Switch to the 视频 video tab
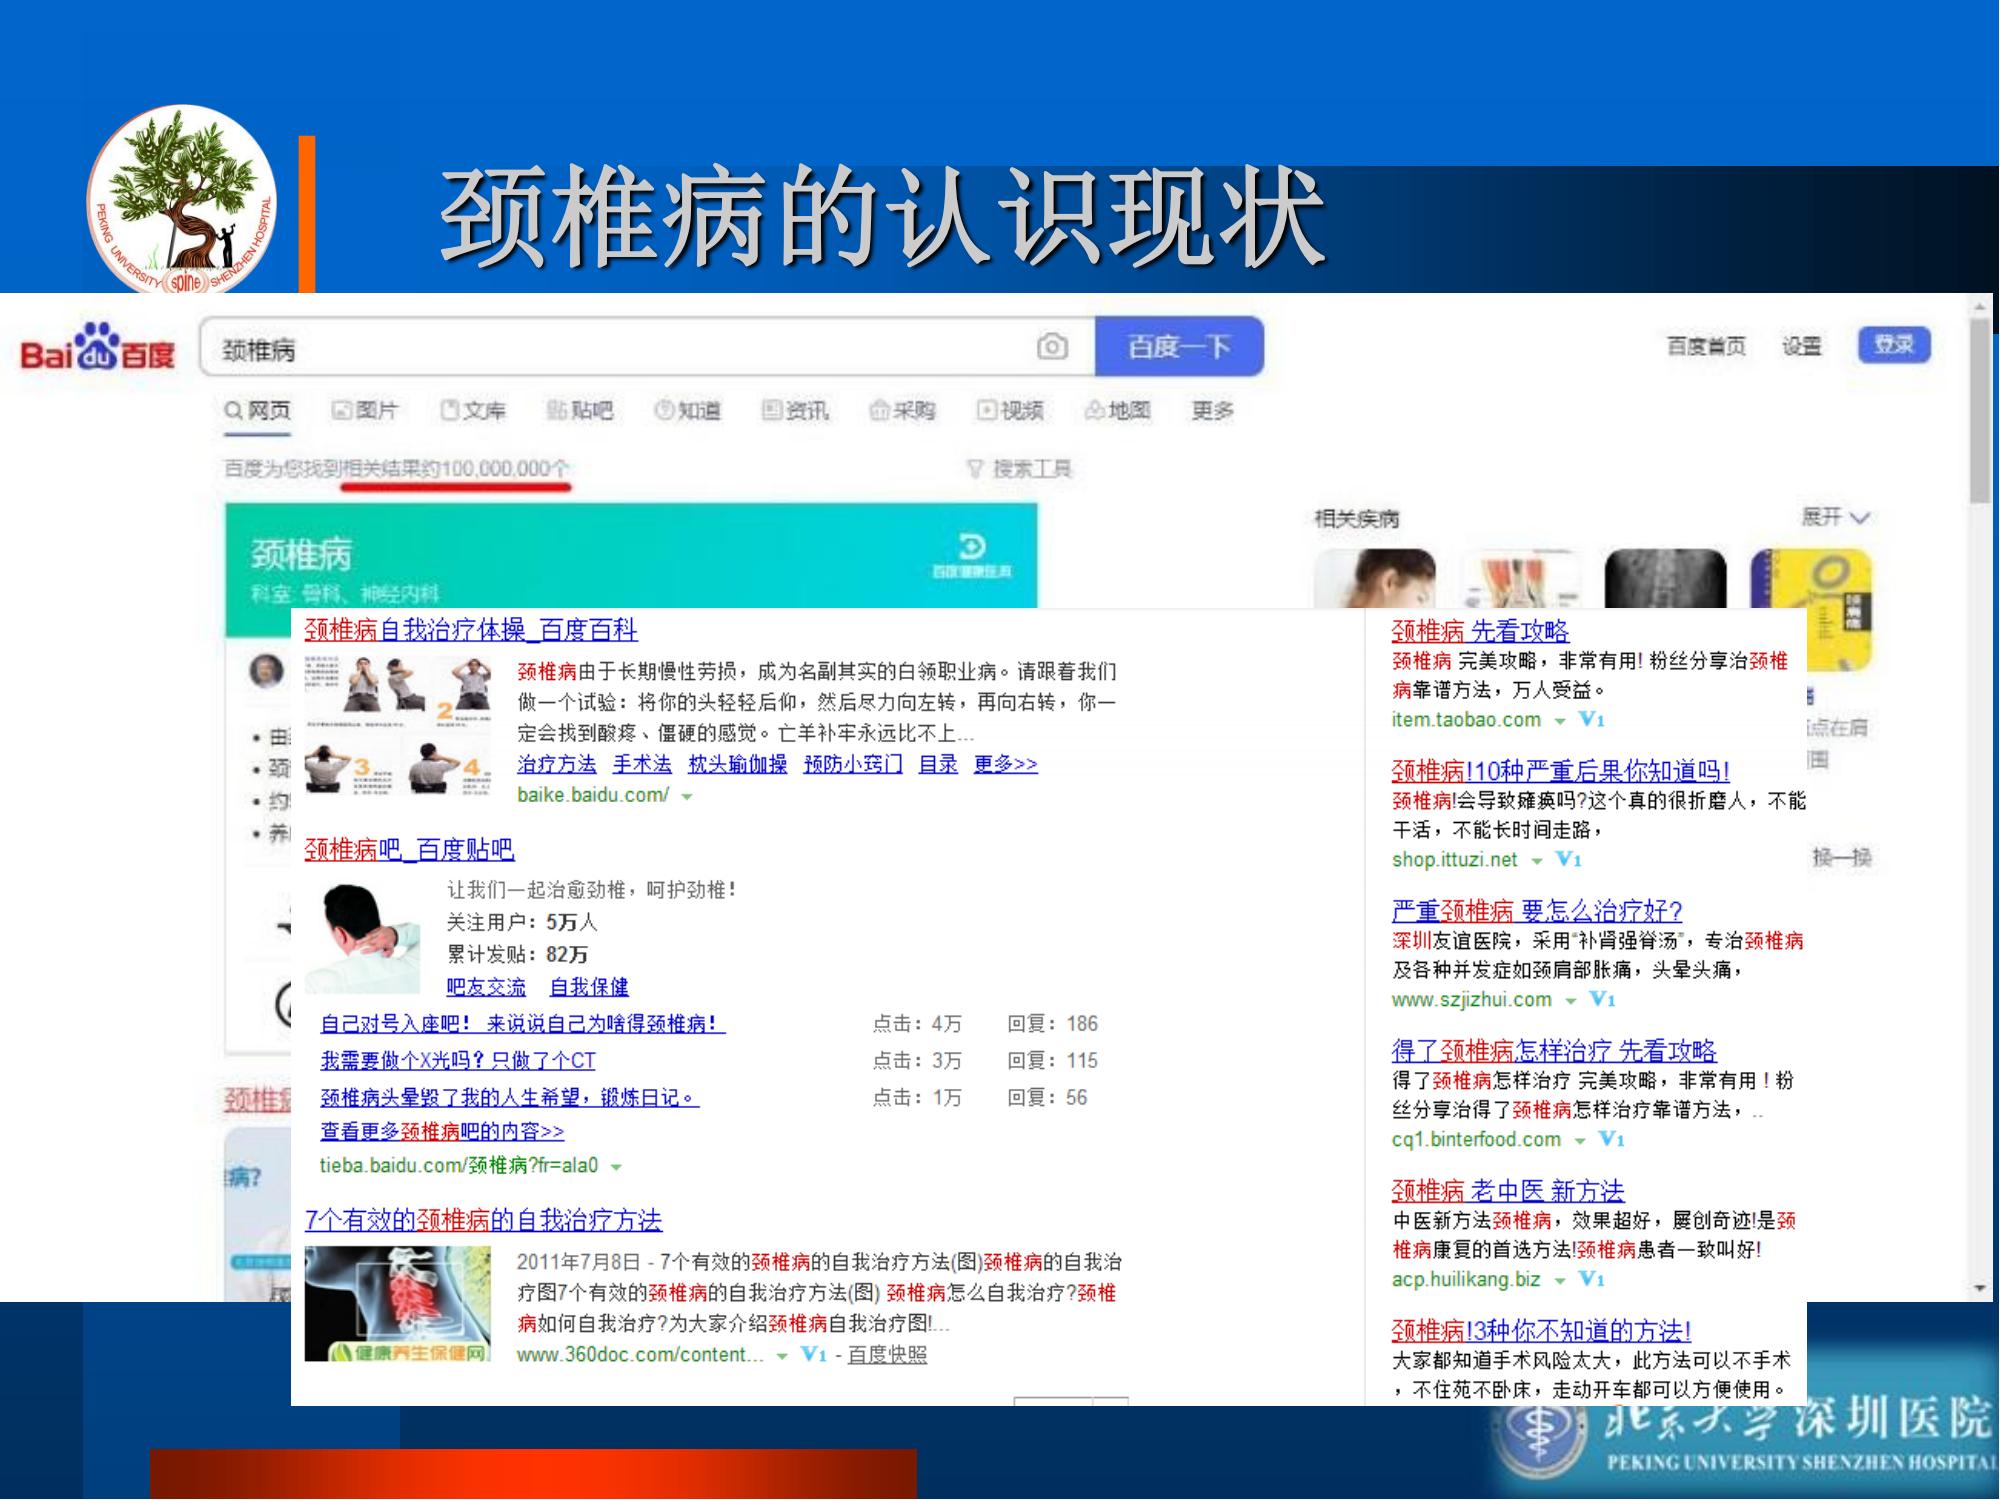The height and width of the screenshot is (1500, 2000). [x=1010, y=410]
